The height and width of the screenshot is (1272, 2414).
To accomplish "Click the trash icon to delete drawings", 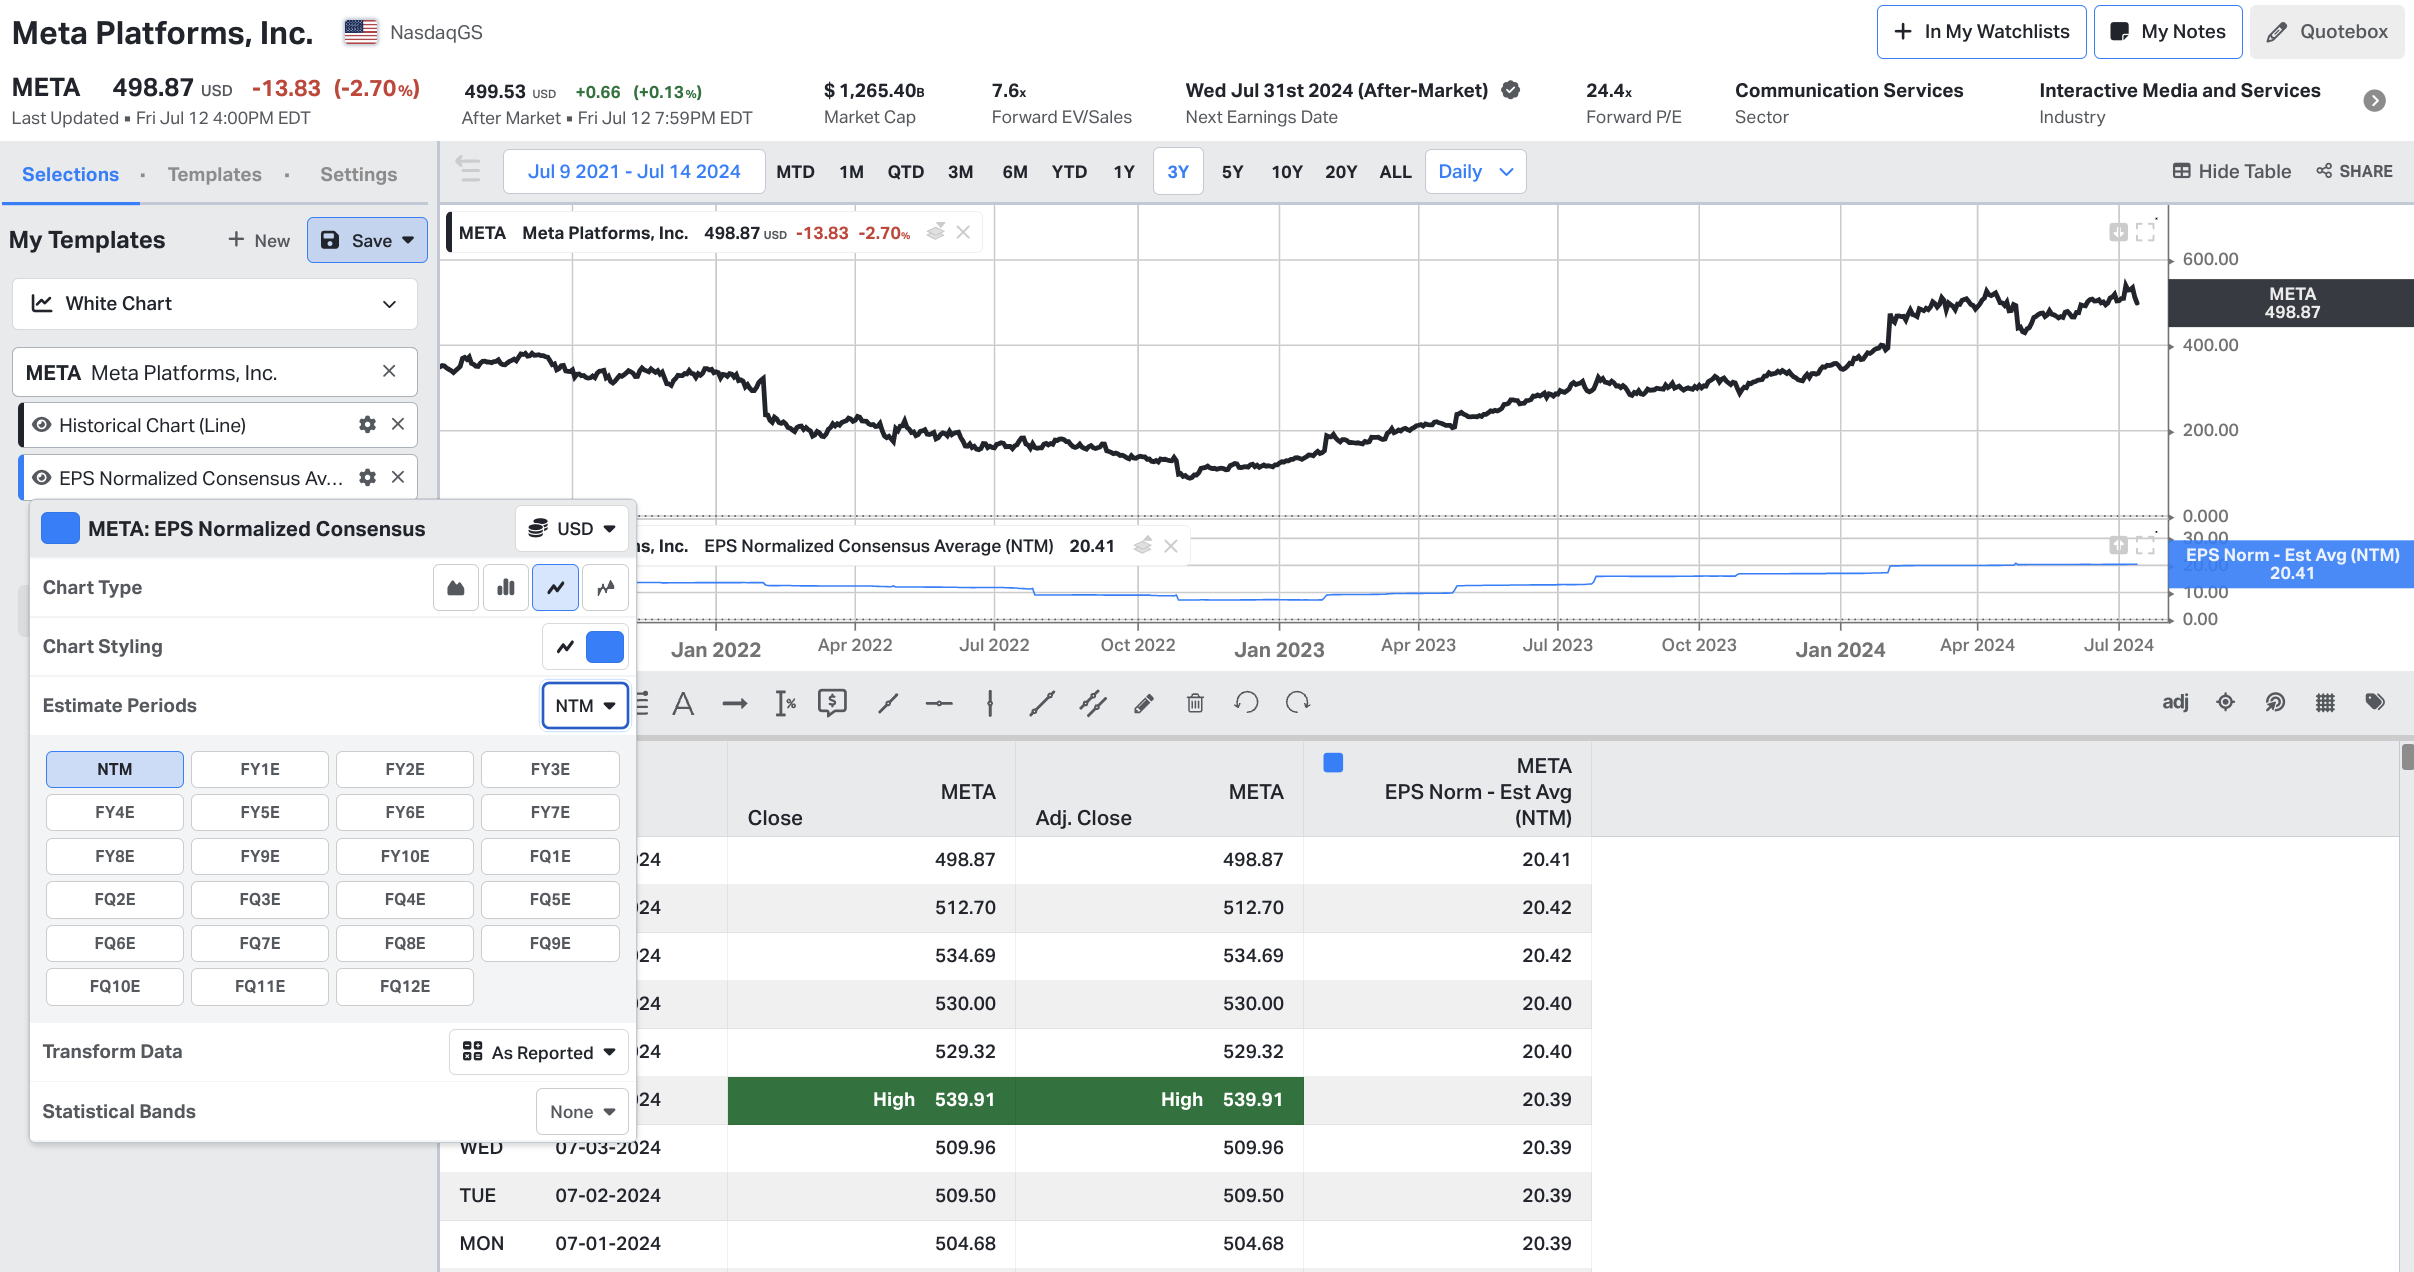I will pos(1195,704).
